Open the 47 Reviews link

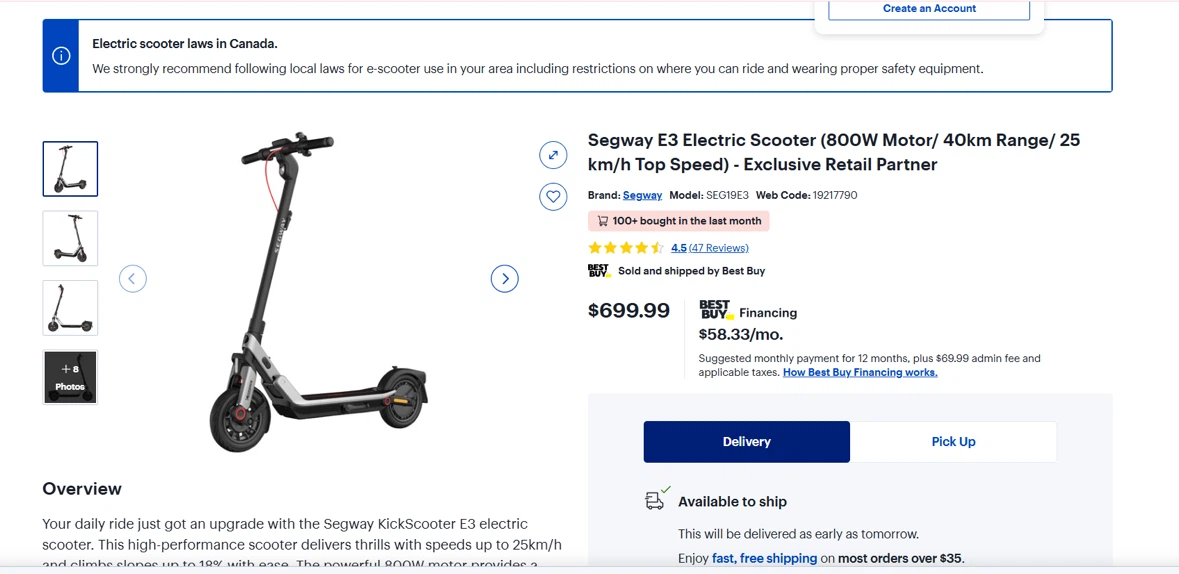719,248
